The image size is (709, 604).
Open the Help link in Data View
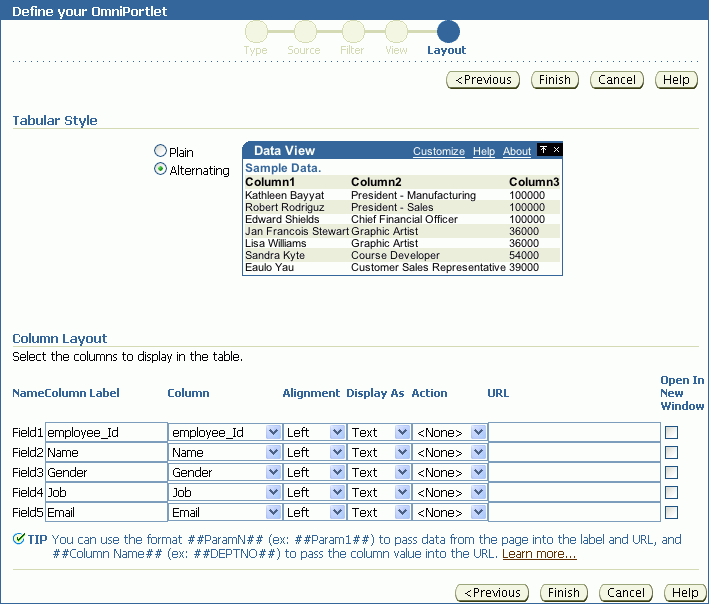[x=484, y=151]
